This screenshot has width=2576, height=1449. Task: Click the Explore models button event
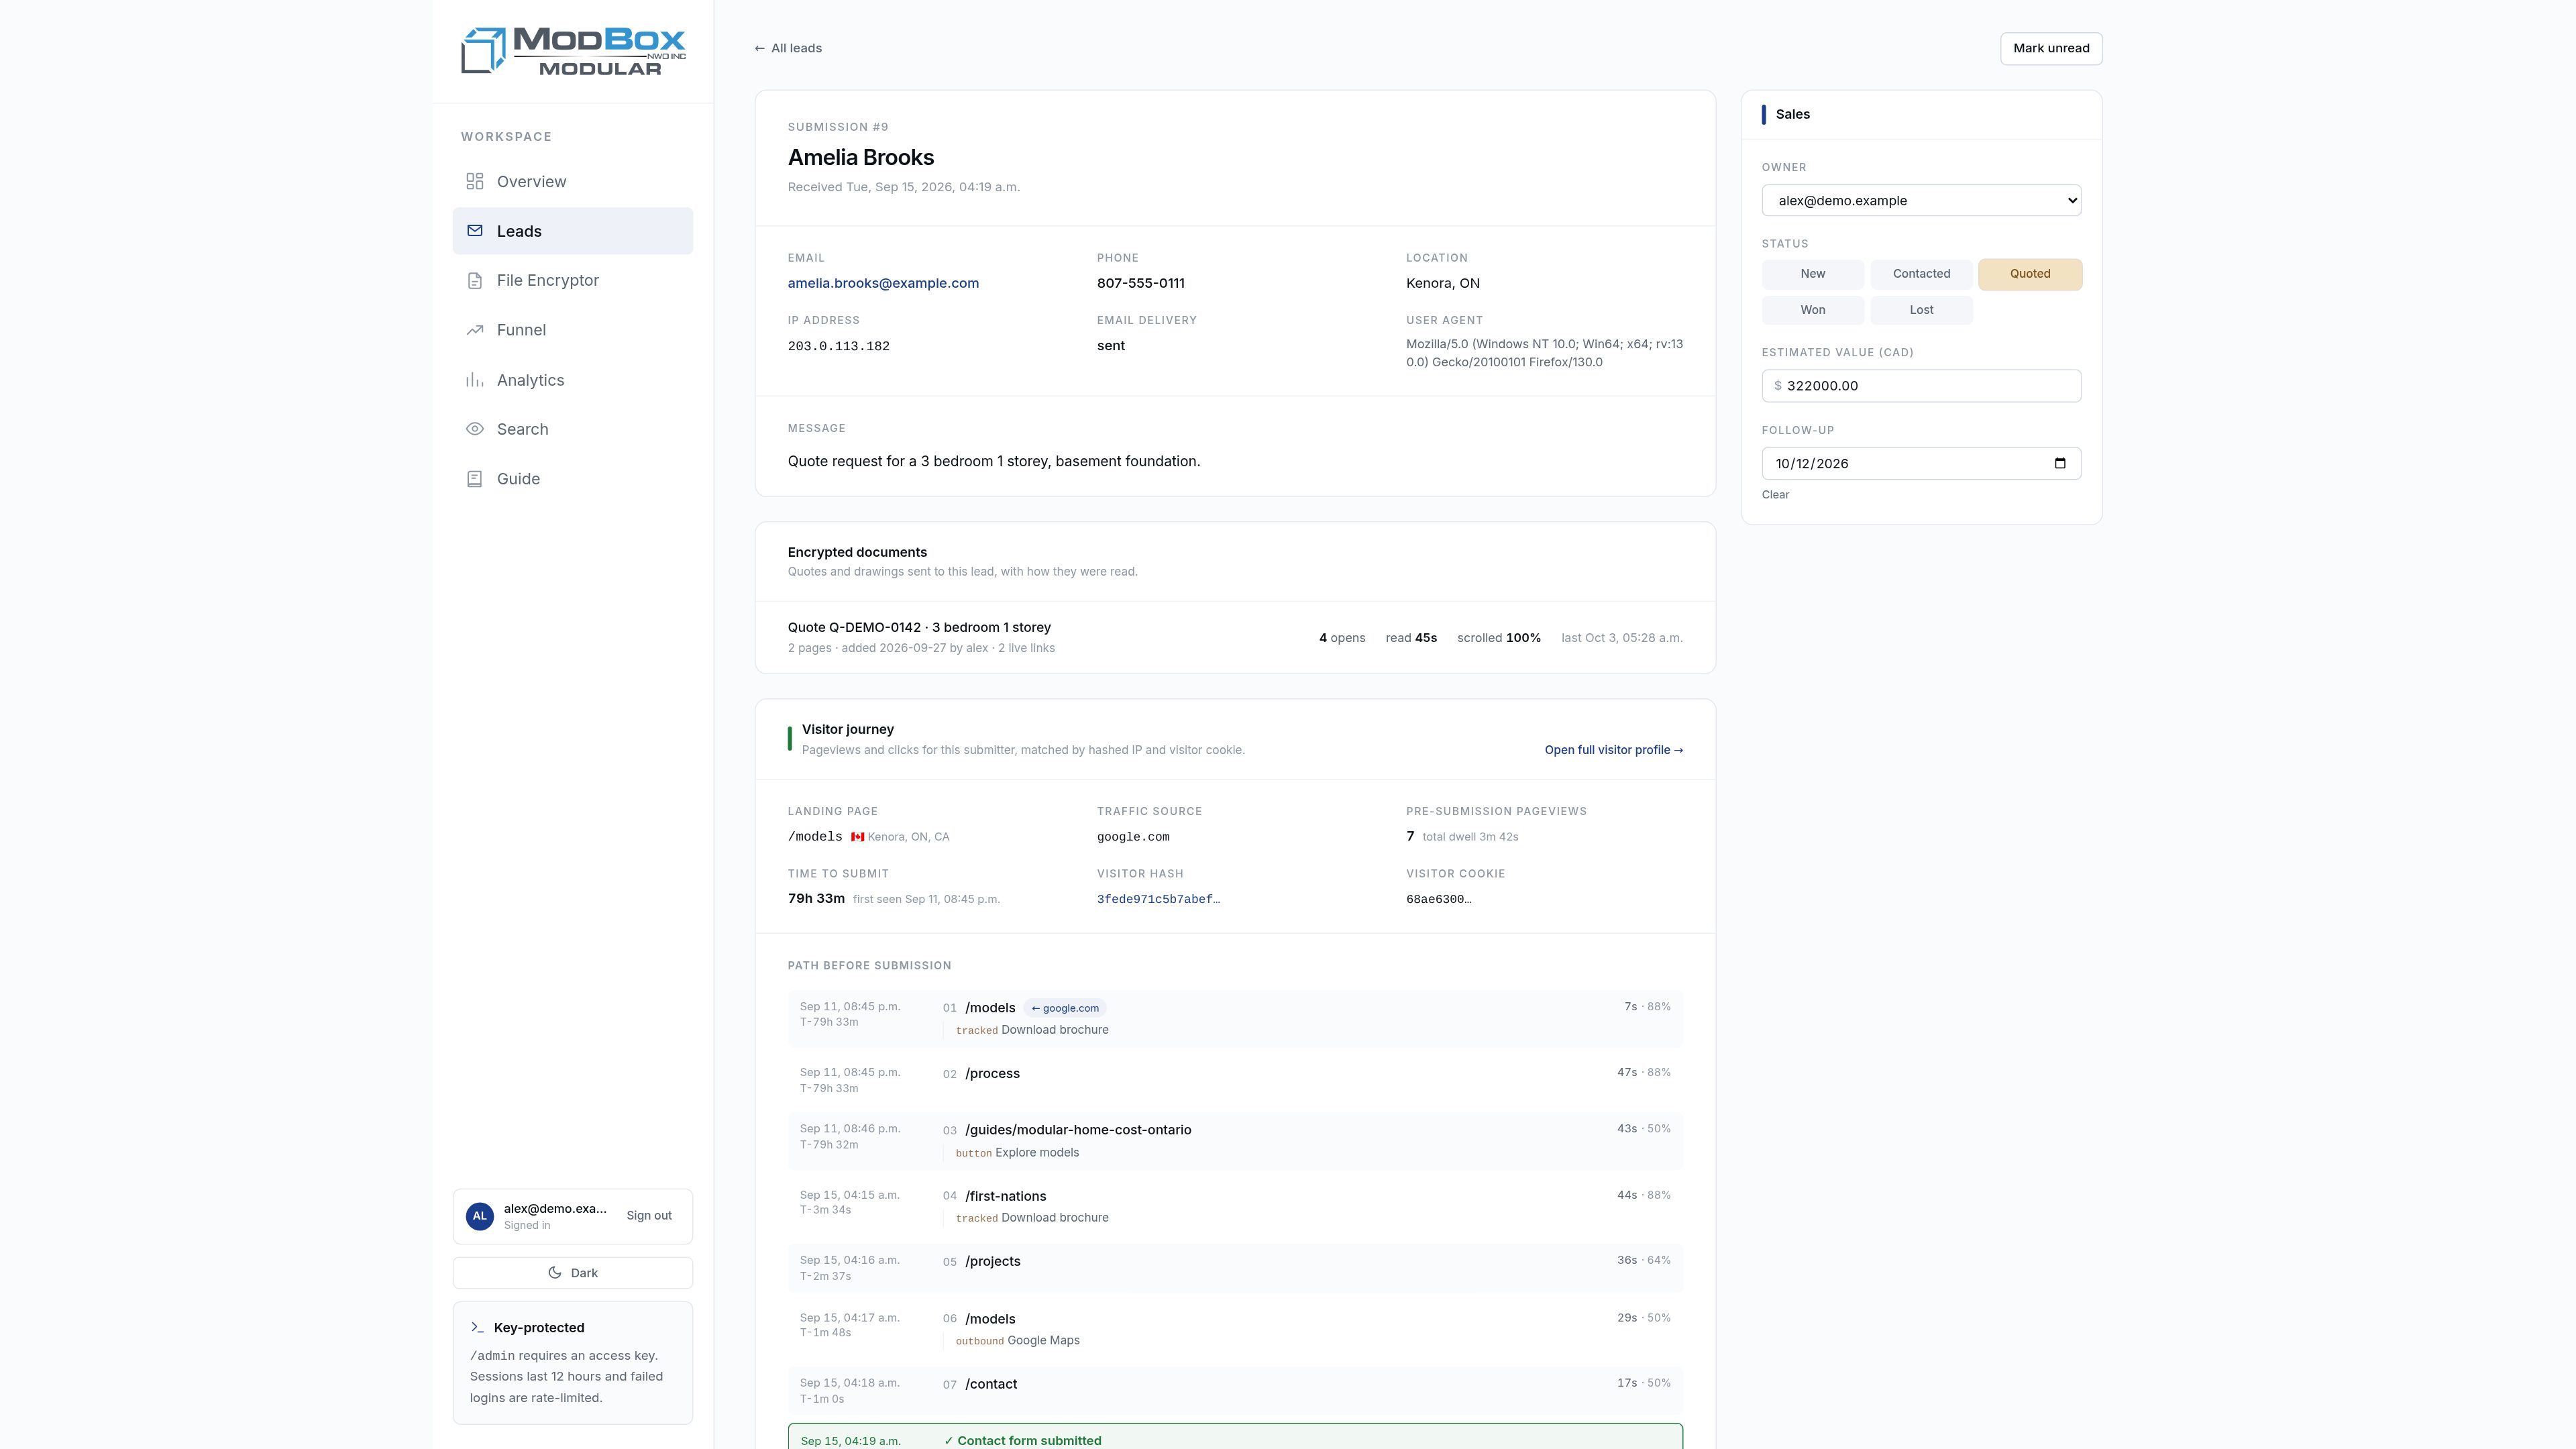click(1017, 1153)
